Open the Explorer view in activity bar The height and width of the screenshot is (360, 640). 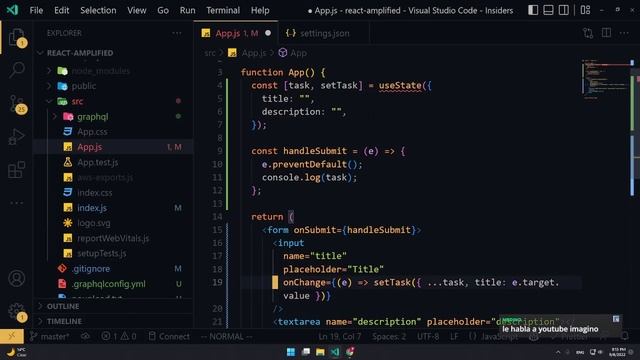[17, 38]
